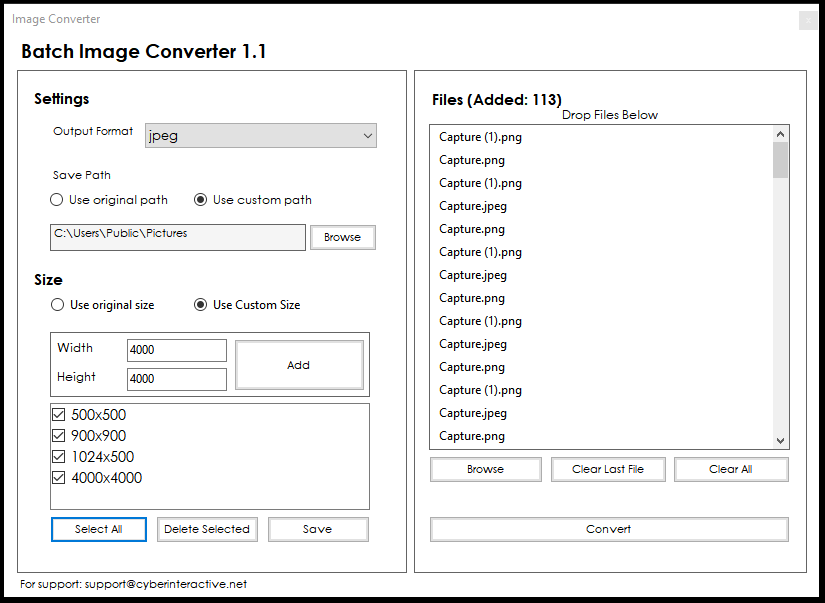Open the Output Format jpeg dropdown

tap(260, 136)
